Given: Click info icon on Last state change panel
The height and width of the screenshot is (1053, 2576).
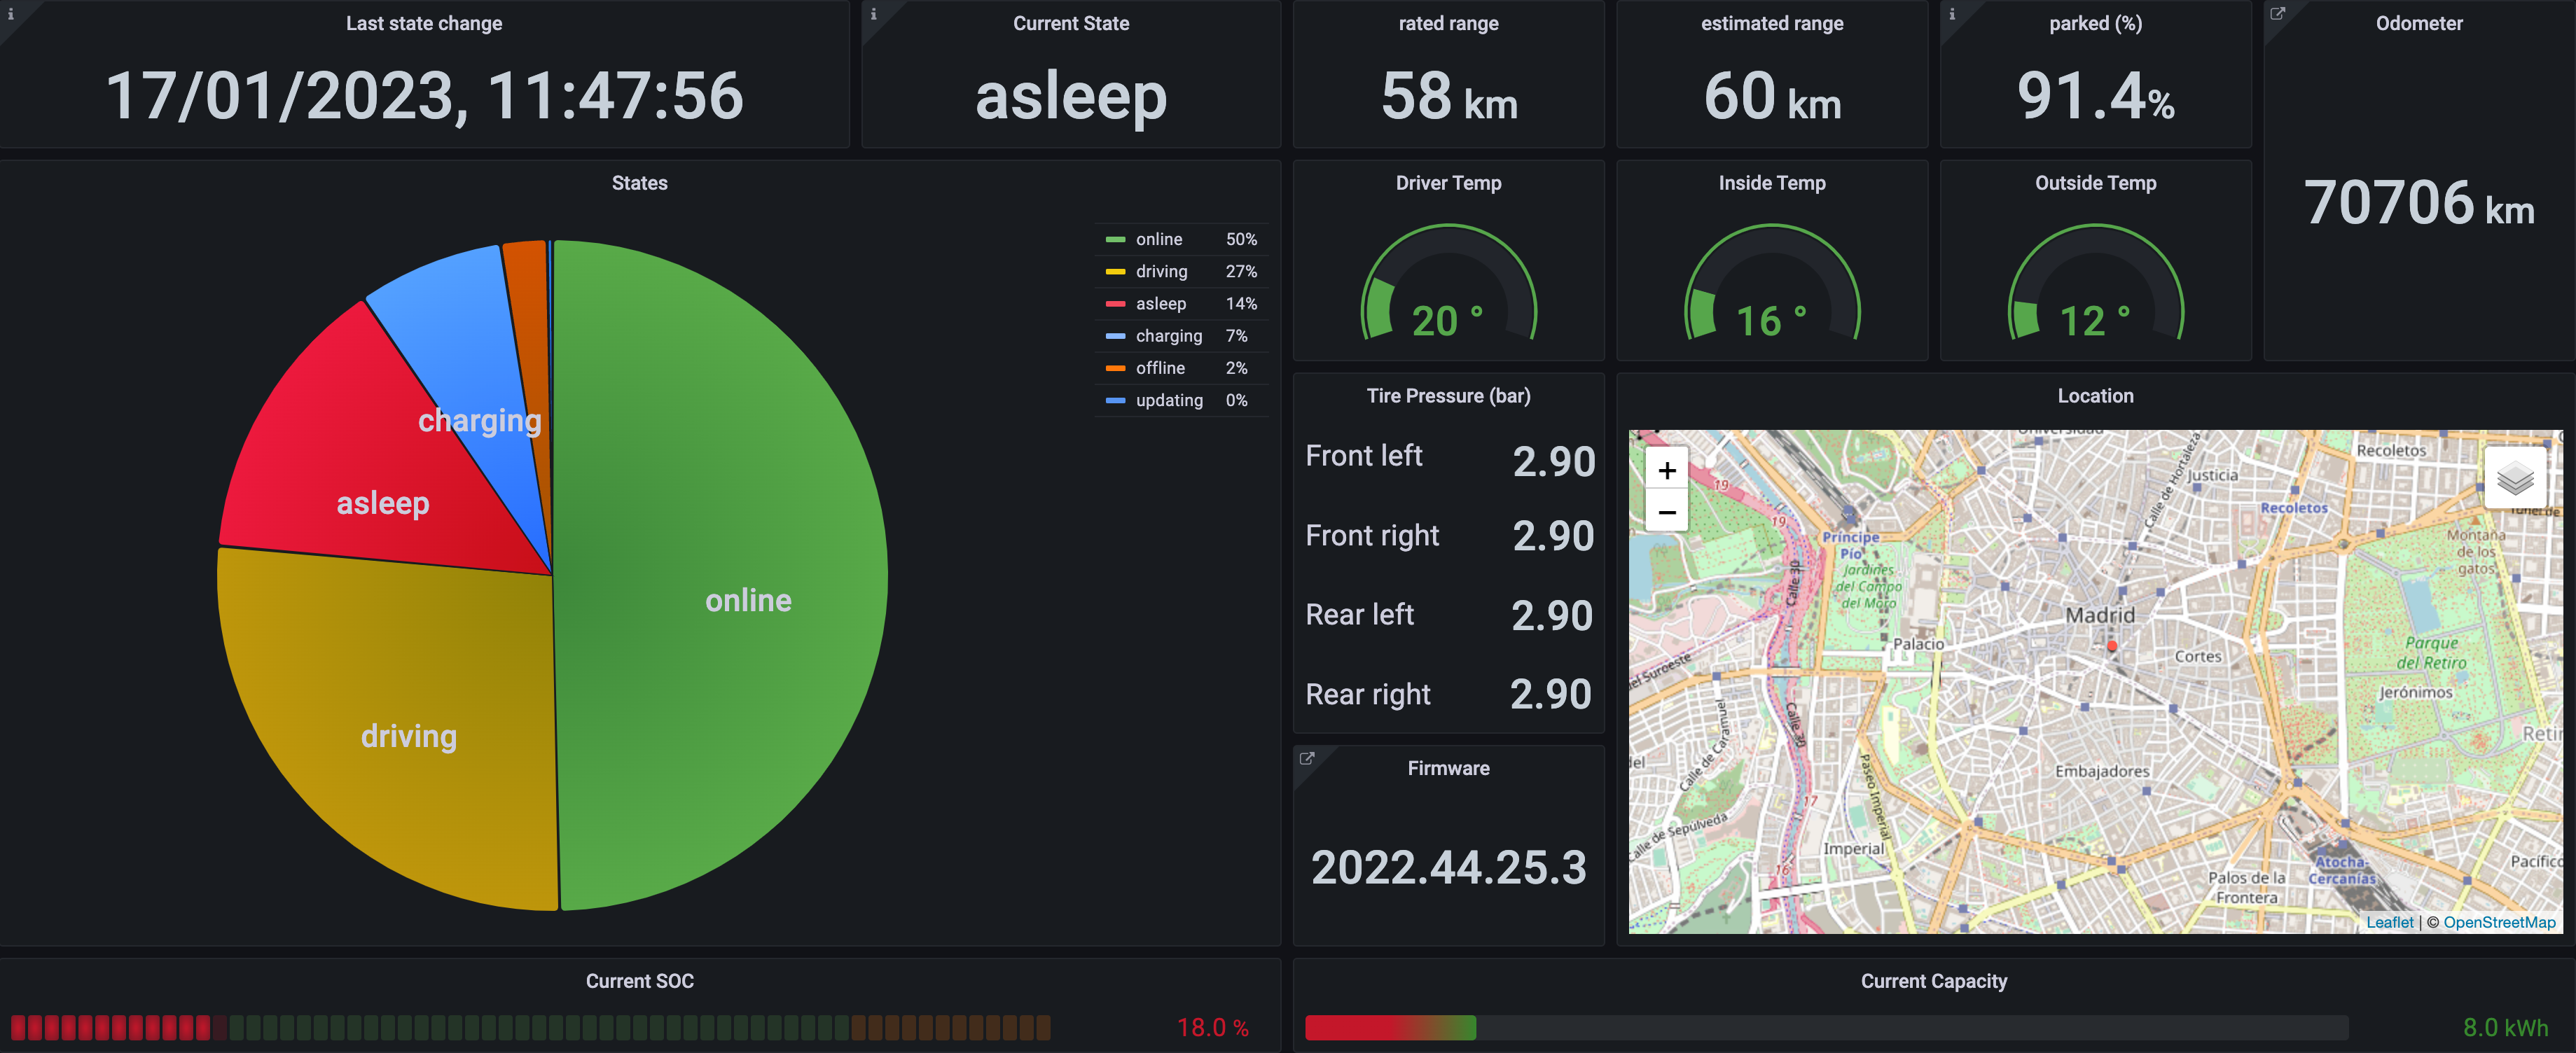Looking at the screenshot, I should 11,14.
